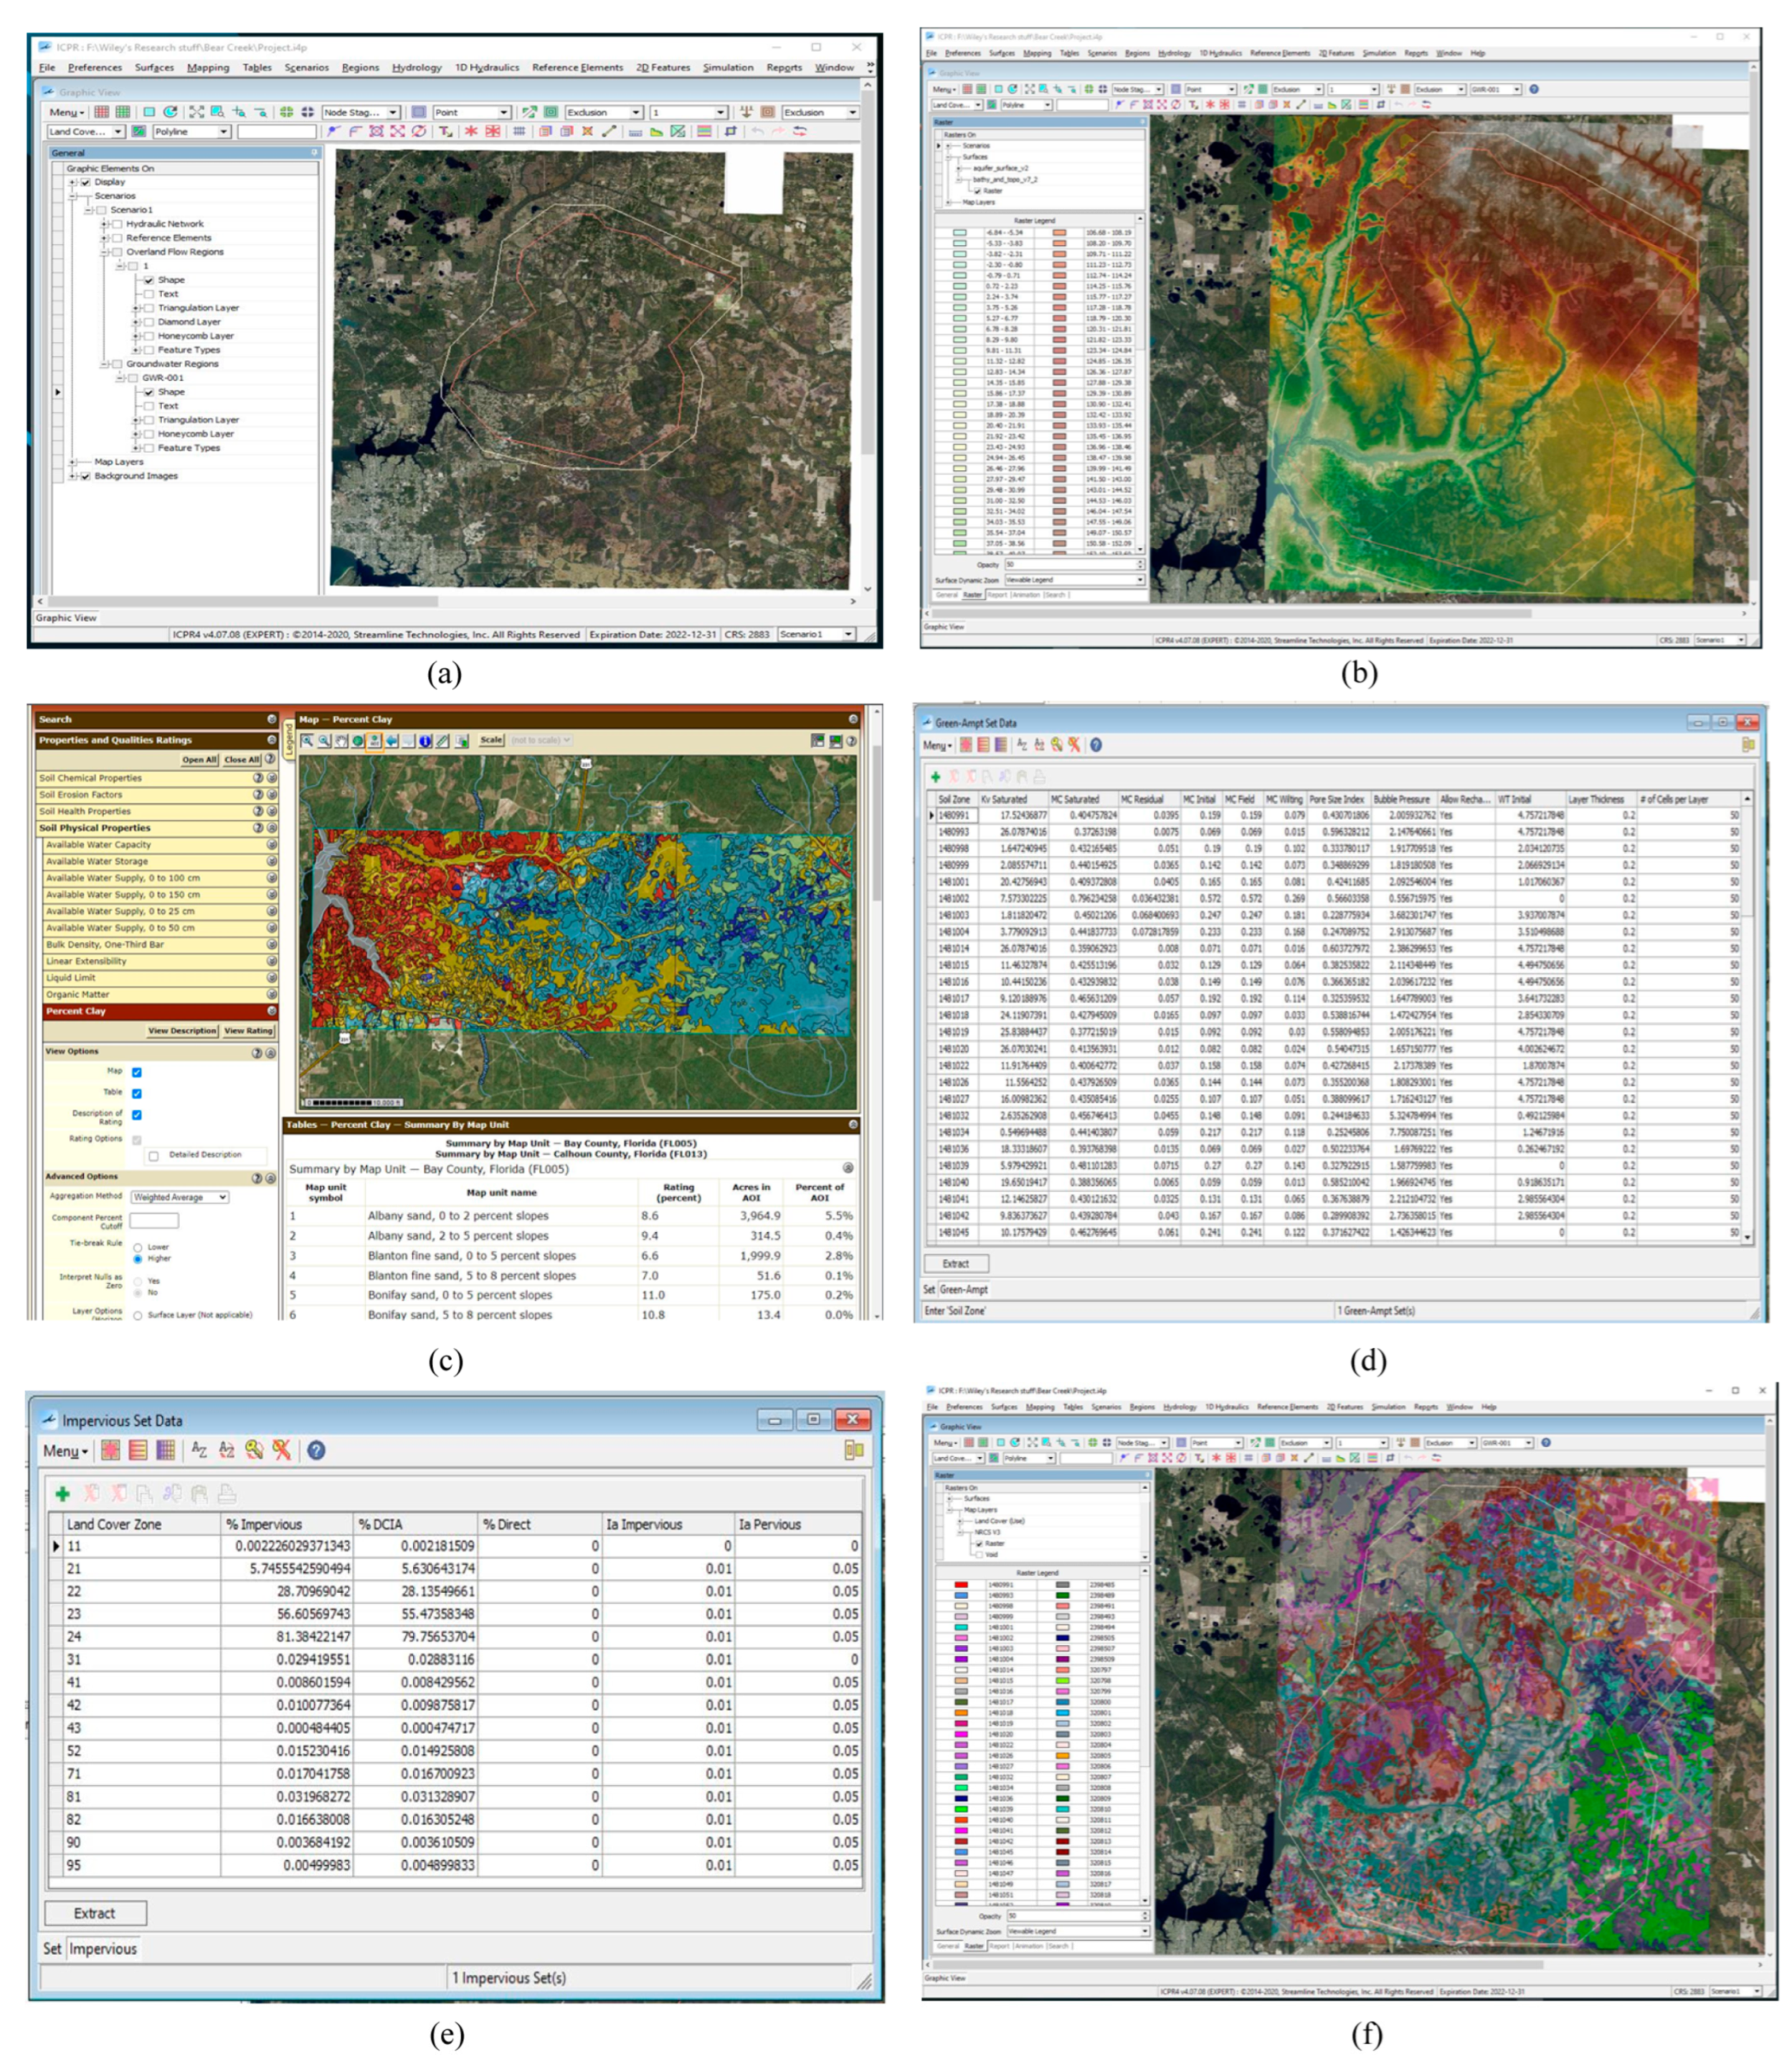Click the undo arrow in the Graphic View toolbar
The height and width of the screenshot is (2063, 1792).
(757, 132)
